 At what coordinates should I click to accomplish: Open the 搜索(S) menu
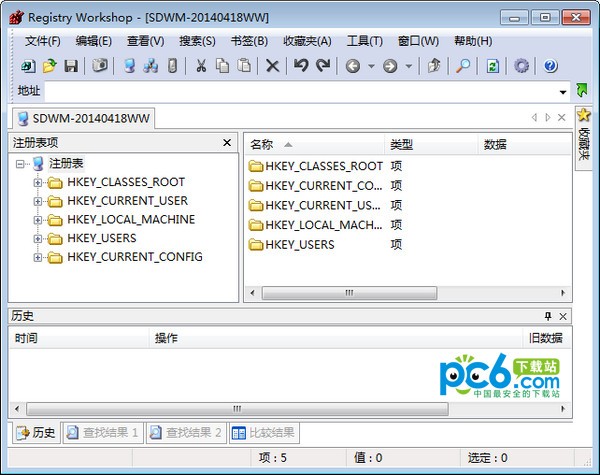[x=197, y=41]
